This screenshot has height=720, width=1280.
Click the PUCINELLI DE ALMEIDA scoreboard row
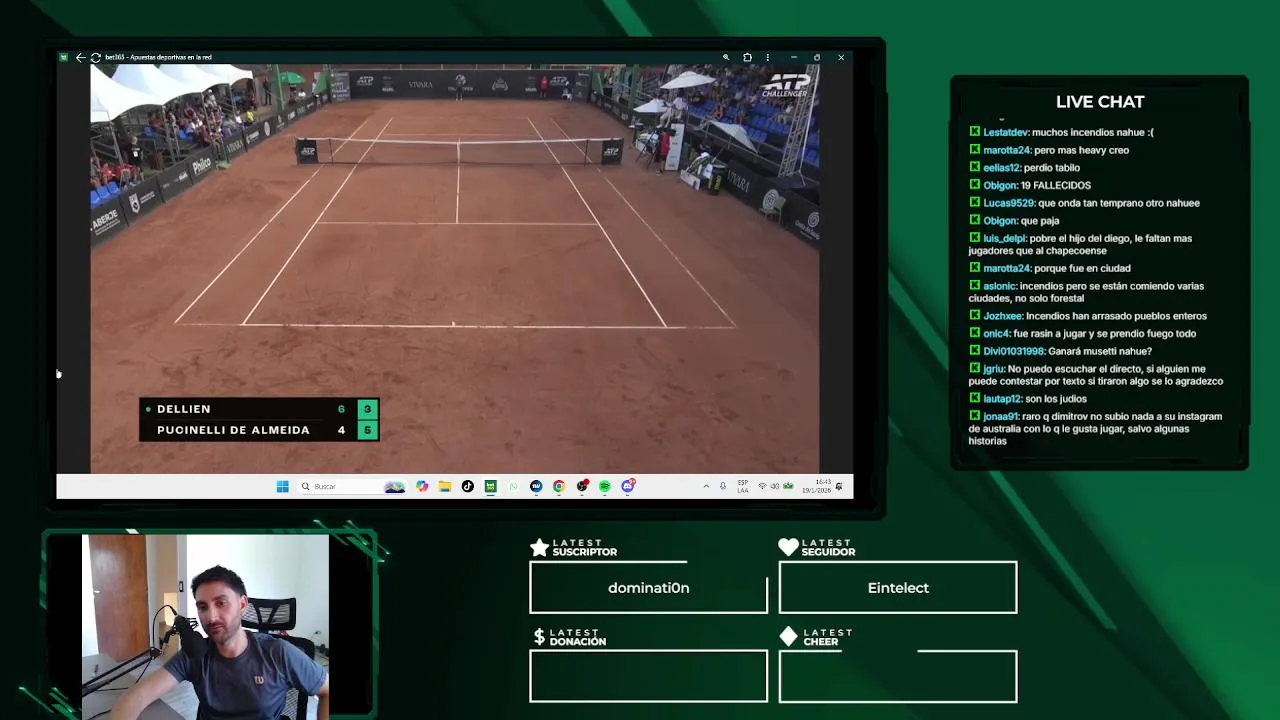[259, 430]
